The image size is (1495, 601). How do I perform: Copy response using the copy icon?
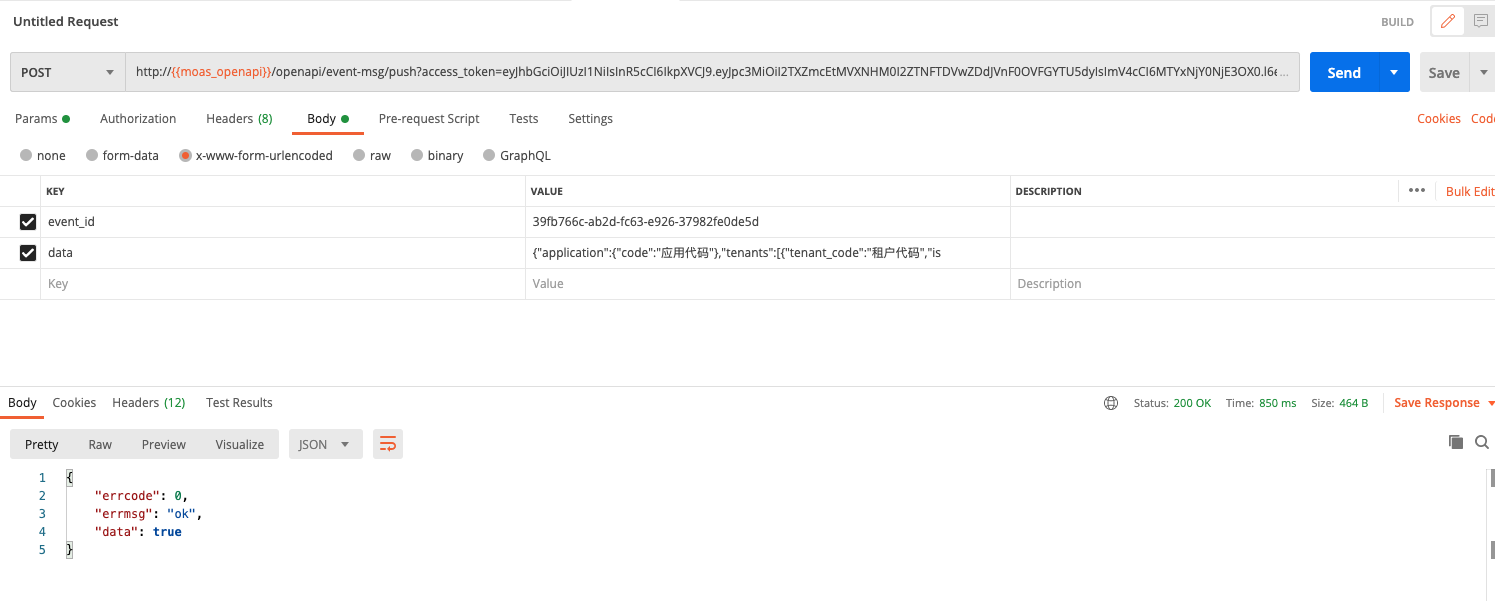1456,442
